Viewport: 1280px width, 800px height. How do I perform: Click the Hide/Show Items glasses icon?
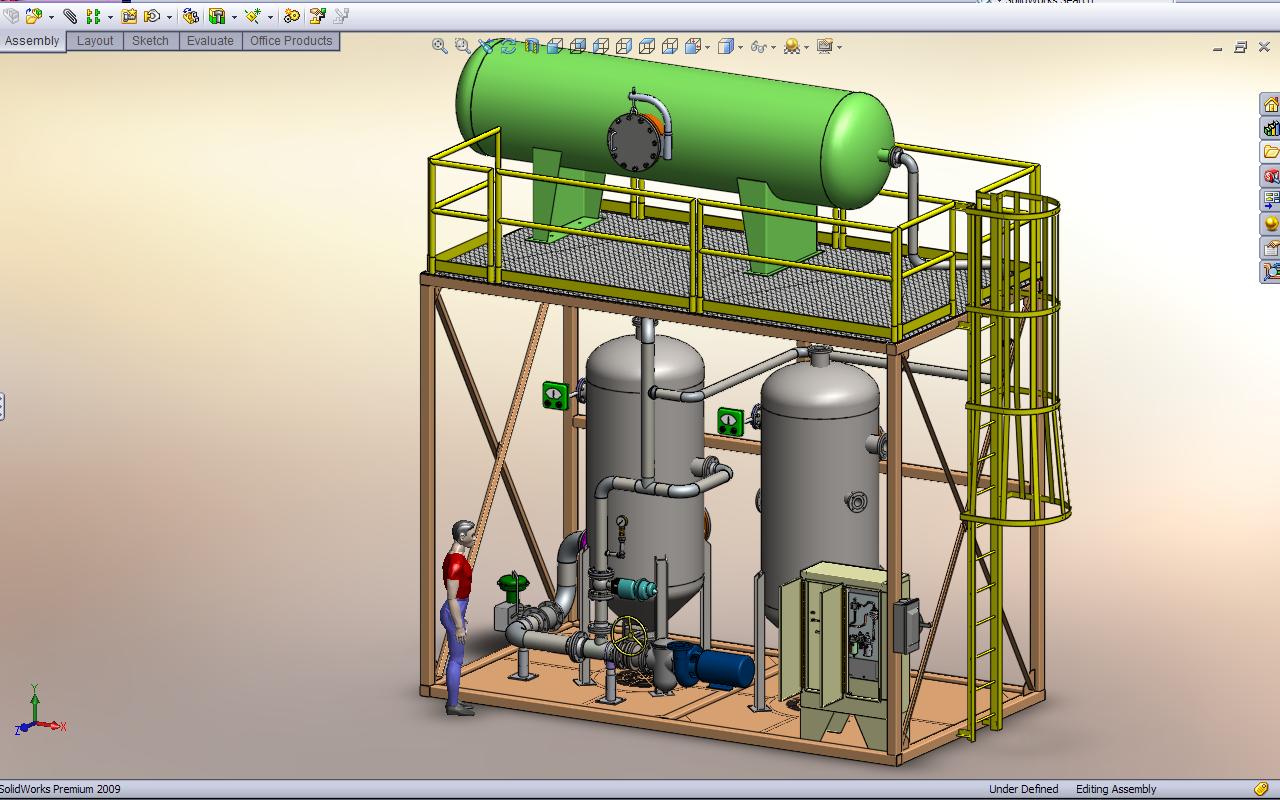[759, 46]
